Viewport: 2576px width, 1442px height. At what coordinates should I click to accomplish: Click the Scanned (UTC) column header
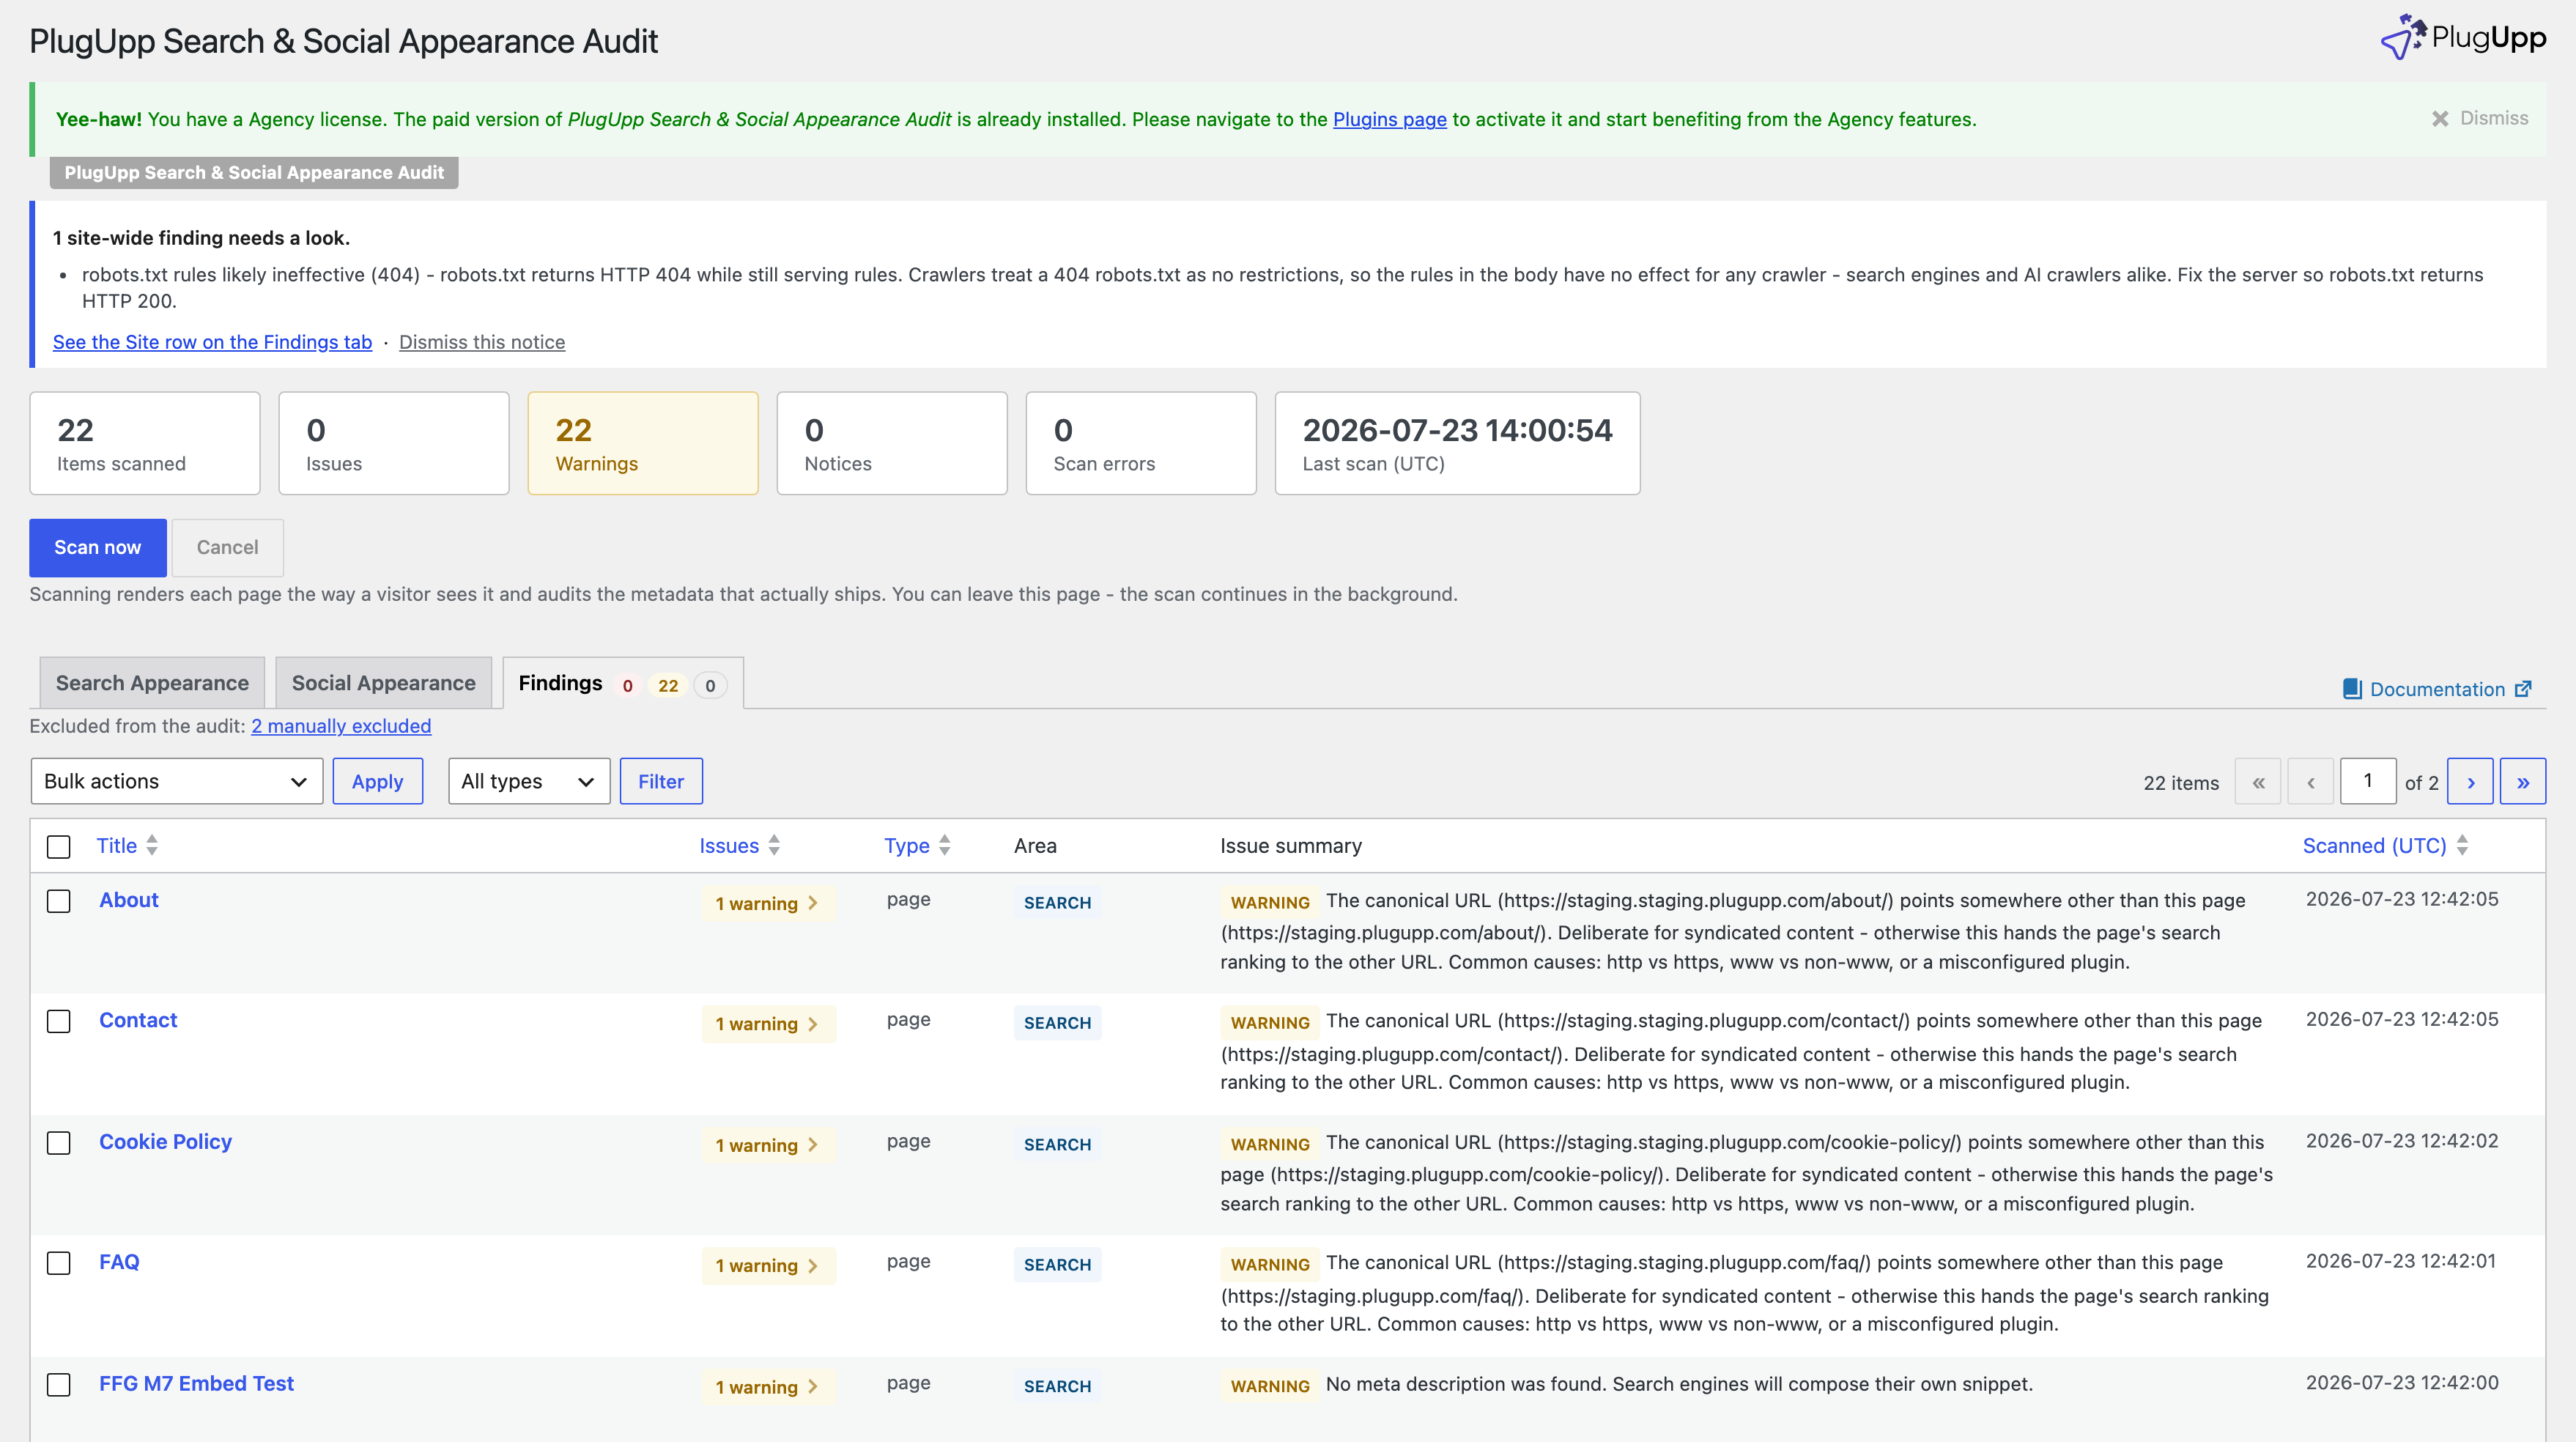pyautogui.click(x=2375, y=846)
